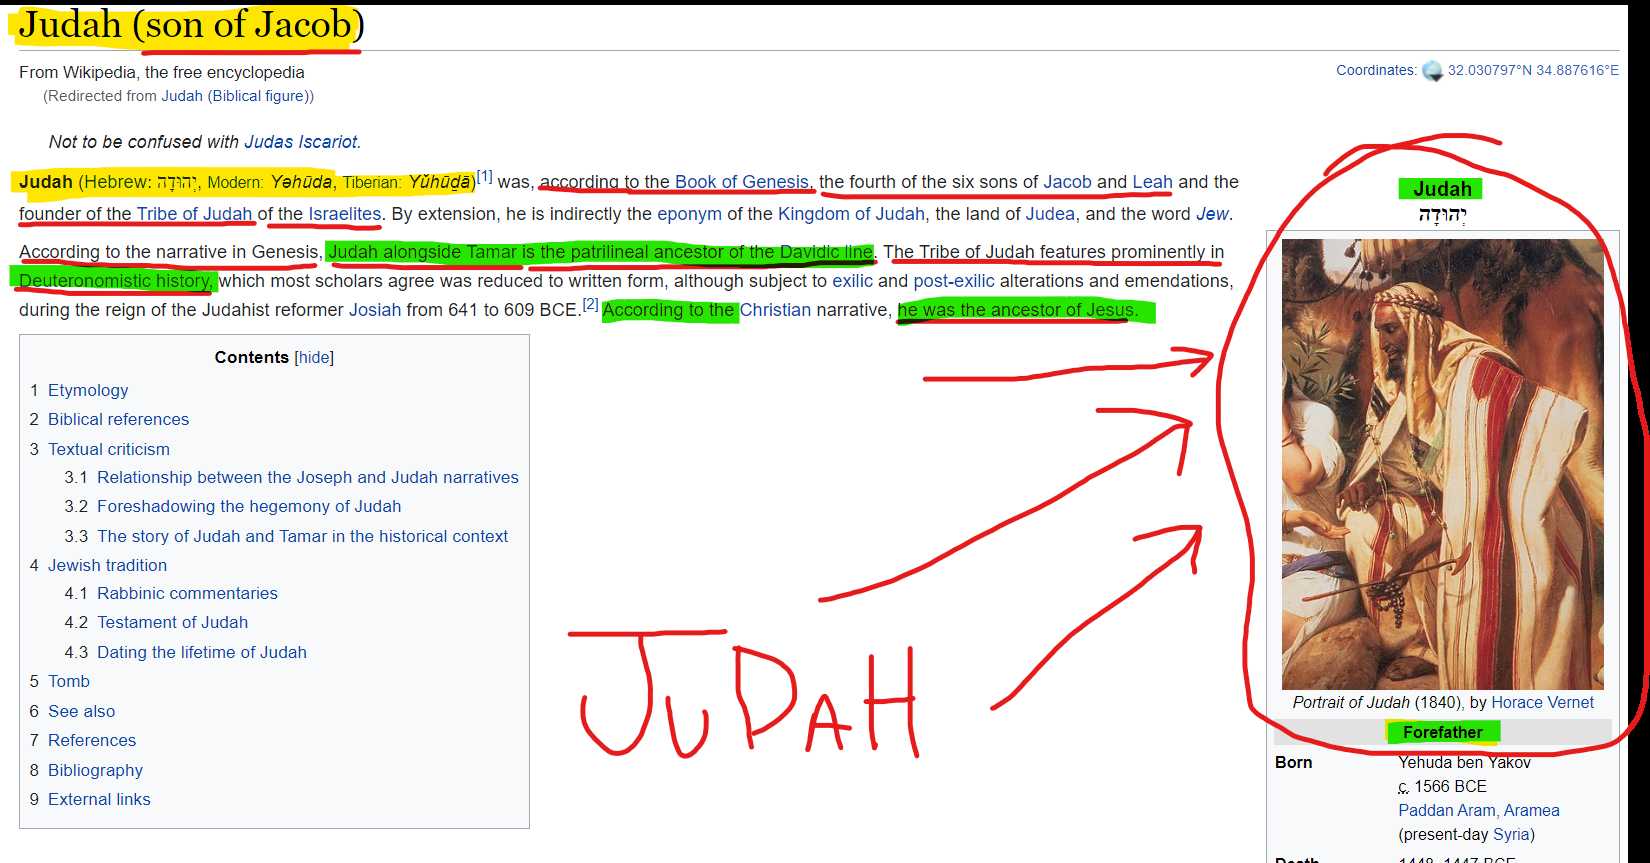Open the Syria link in infobox
The height and width of the screenshot is (863, 1650).
pos(1511,834)
